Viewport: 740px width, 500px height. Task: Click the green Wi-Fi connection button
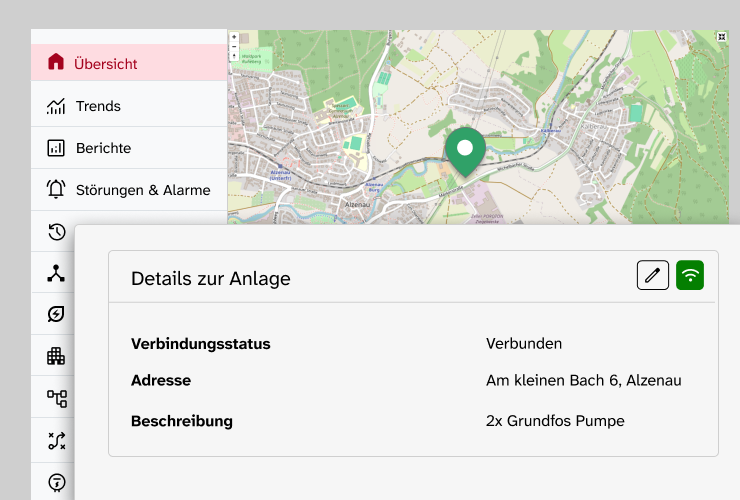coord(690,275)
